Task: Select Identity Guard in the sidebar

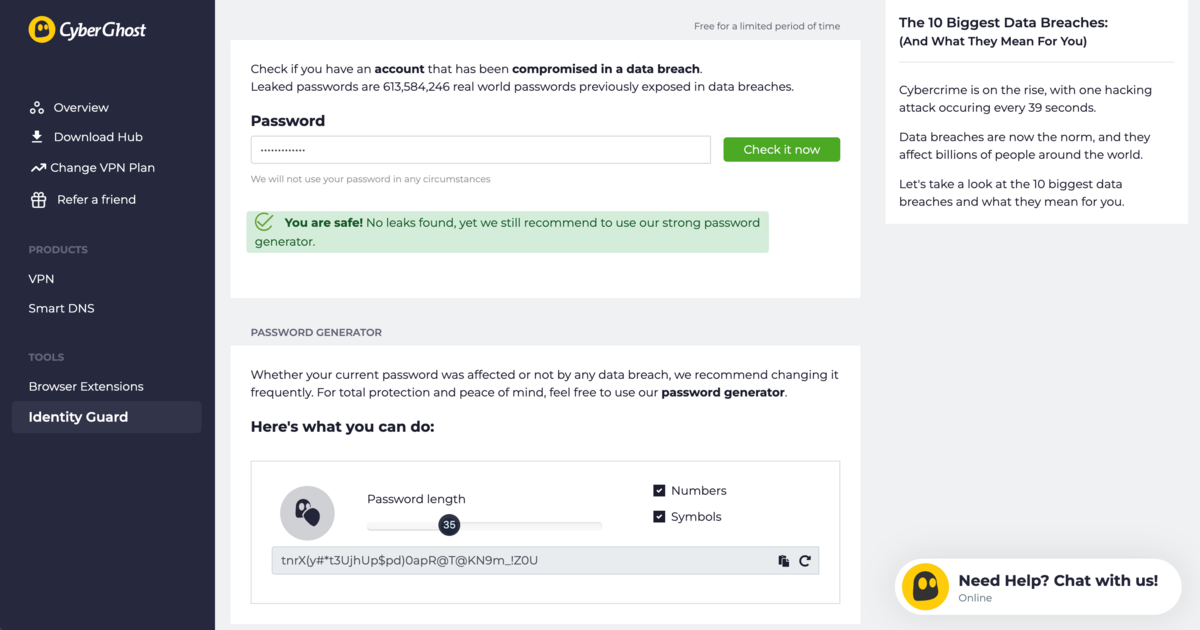Action: [78, 418]
